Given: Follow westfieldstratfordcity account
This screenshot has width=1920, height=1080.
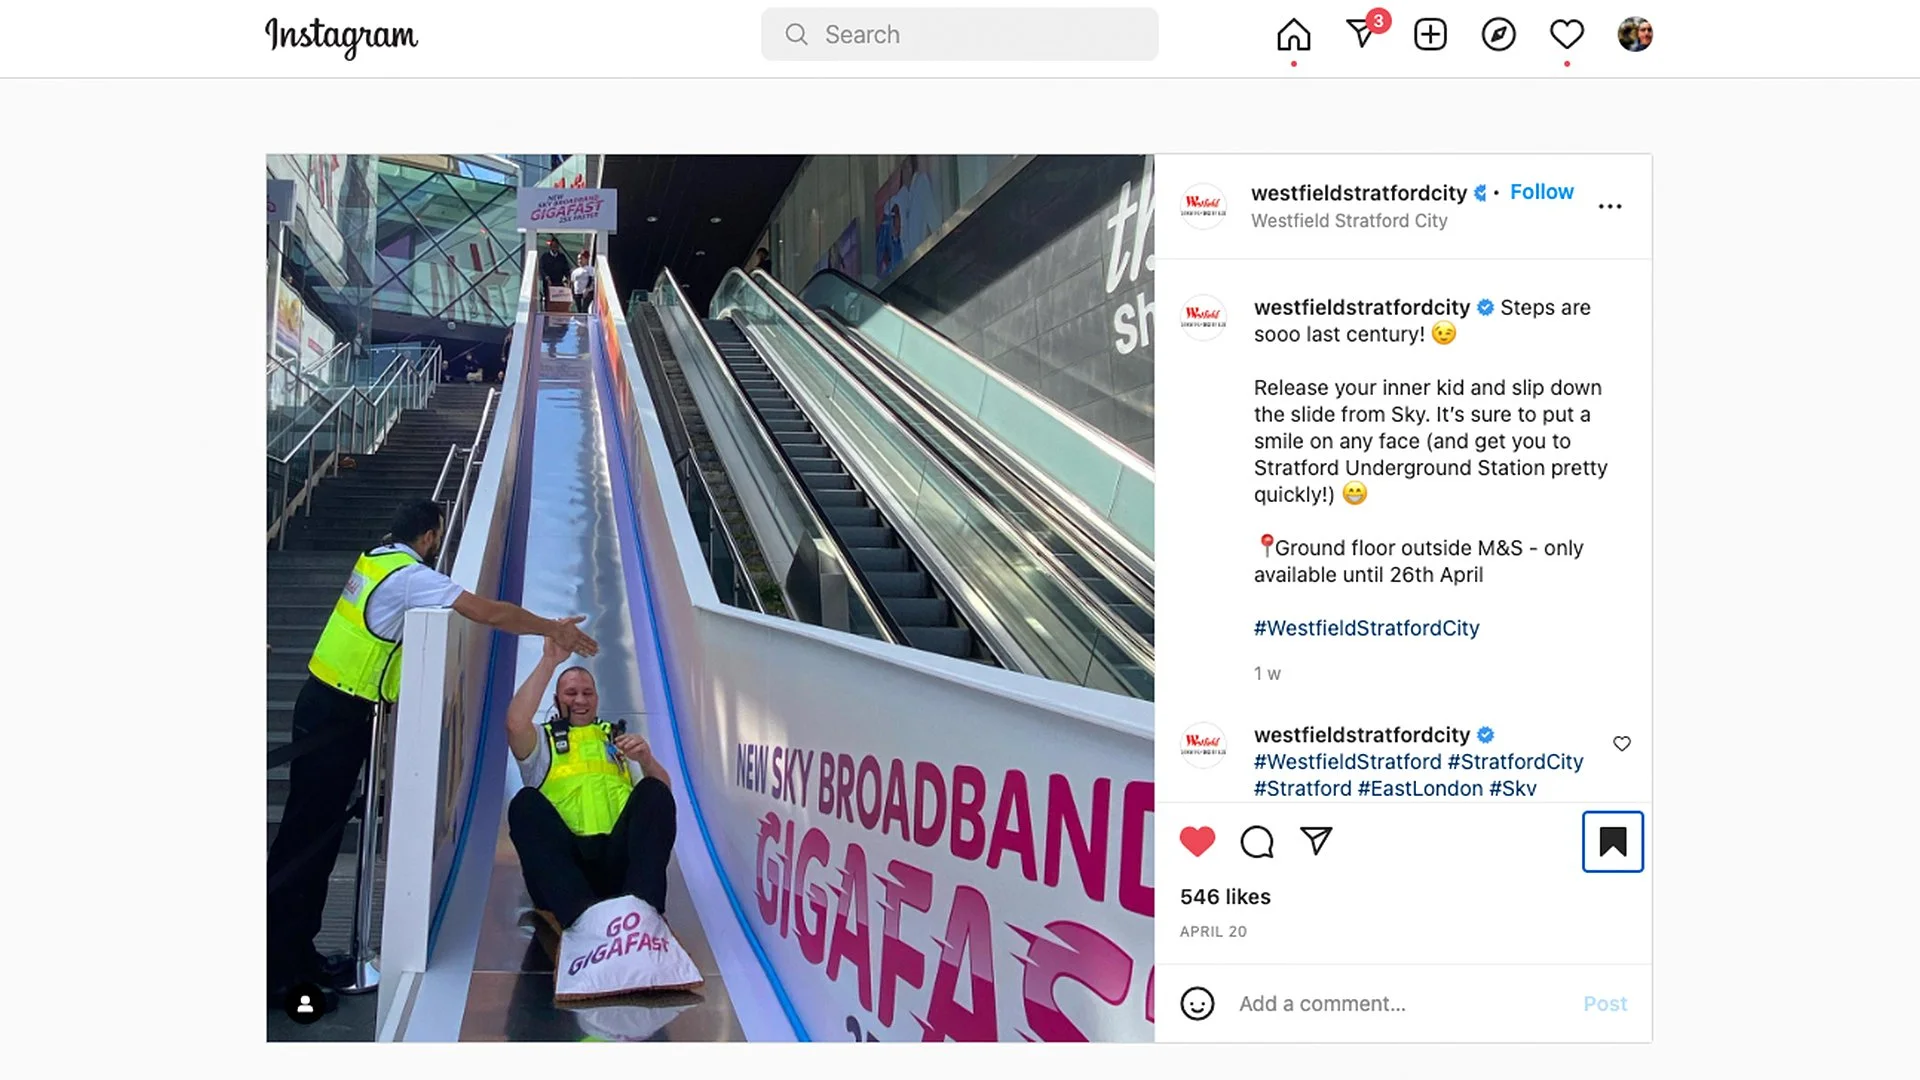Looking at the screenshot, I should click(1541, 192).
